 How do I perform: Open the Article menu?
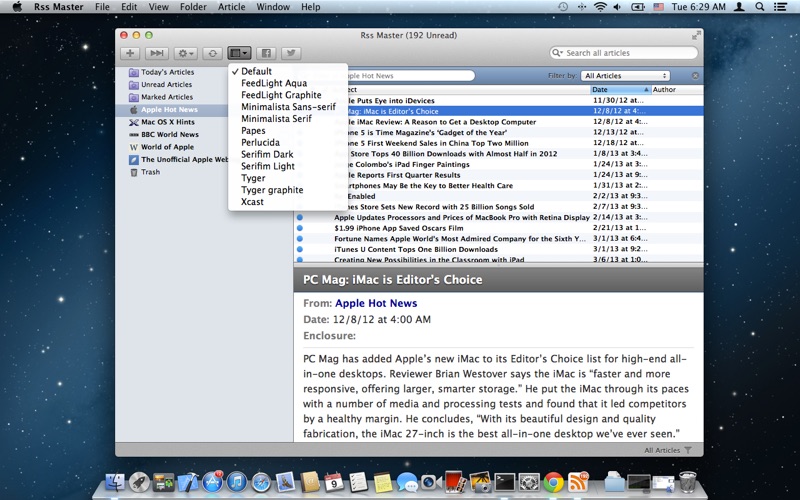click(231, 7)
